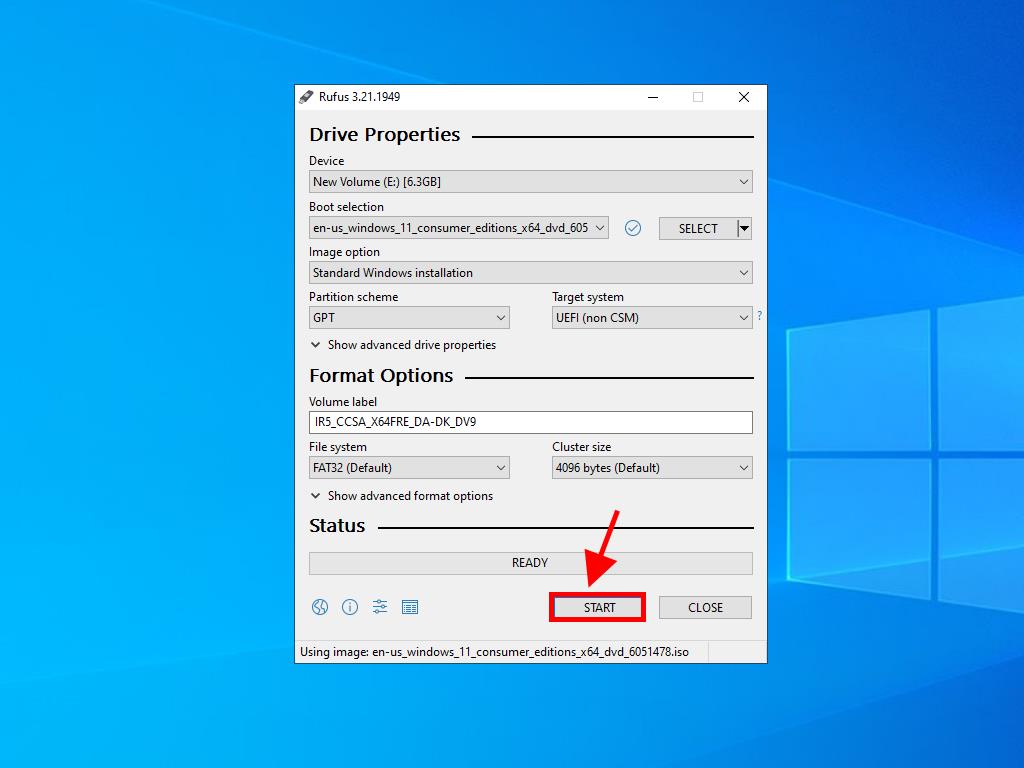Open the Cluster size dropdown
Screen dimensions: 1024x768
pyautogui.click(x=652, y=468)
